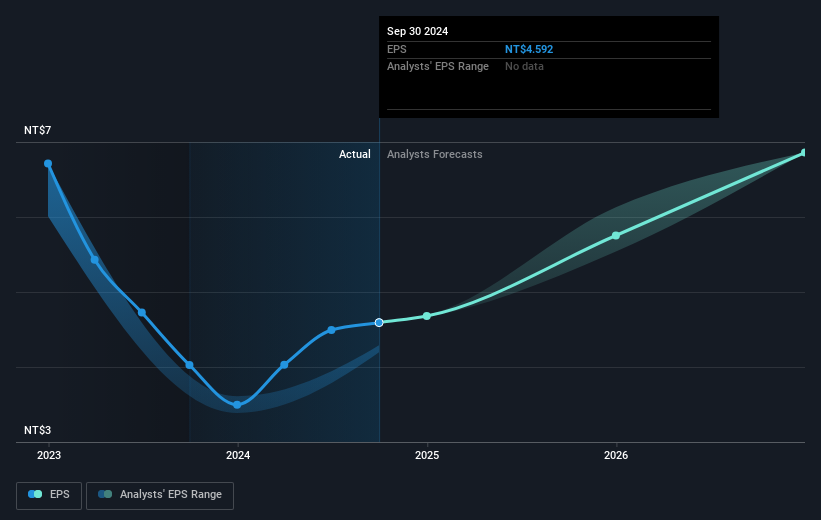Click the 'Analysts' EPS Range' row label in tooltip
The width and height of the screenshot is (821, 520).
[x=438, y=67]
